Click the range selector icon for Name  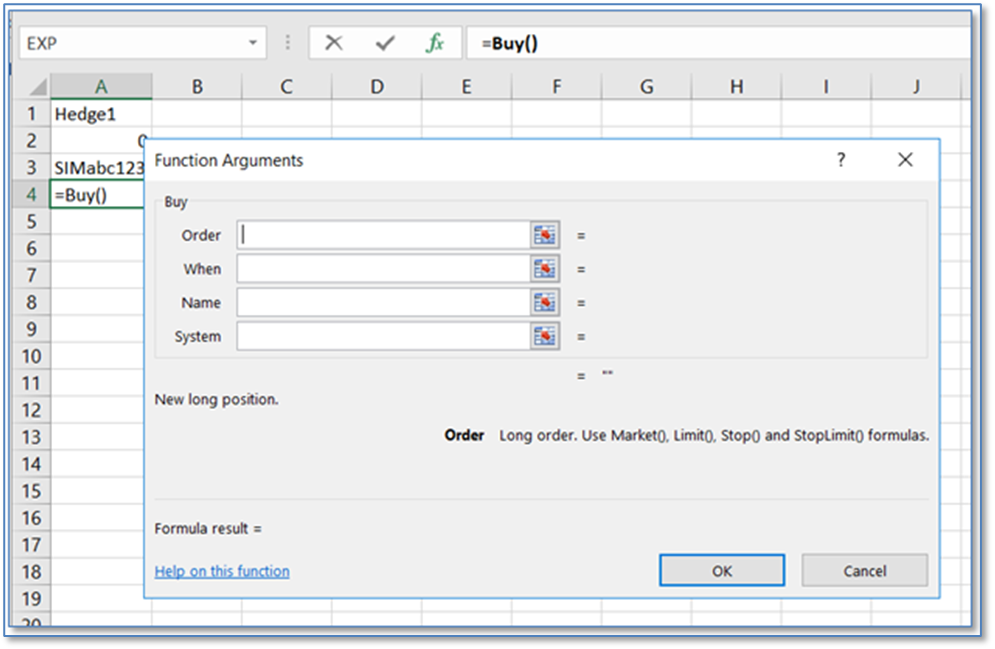point(544,303)
